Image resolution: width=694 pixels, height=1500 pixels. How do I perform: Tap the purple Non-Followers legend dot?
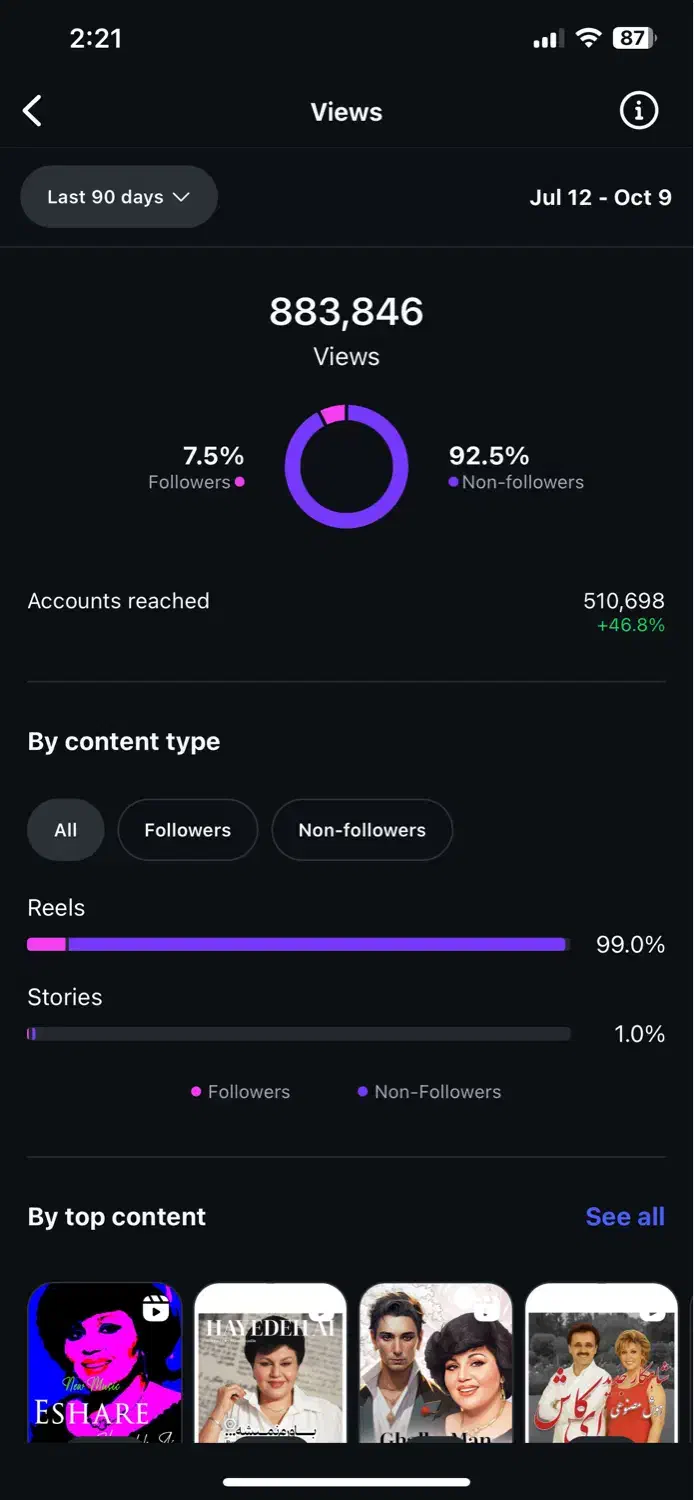click(363, 1092)
